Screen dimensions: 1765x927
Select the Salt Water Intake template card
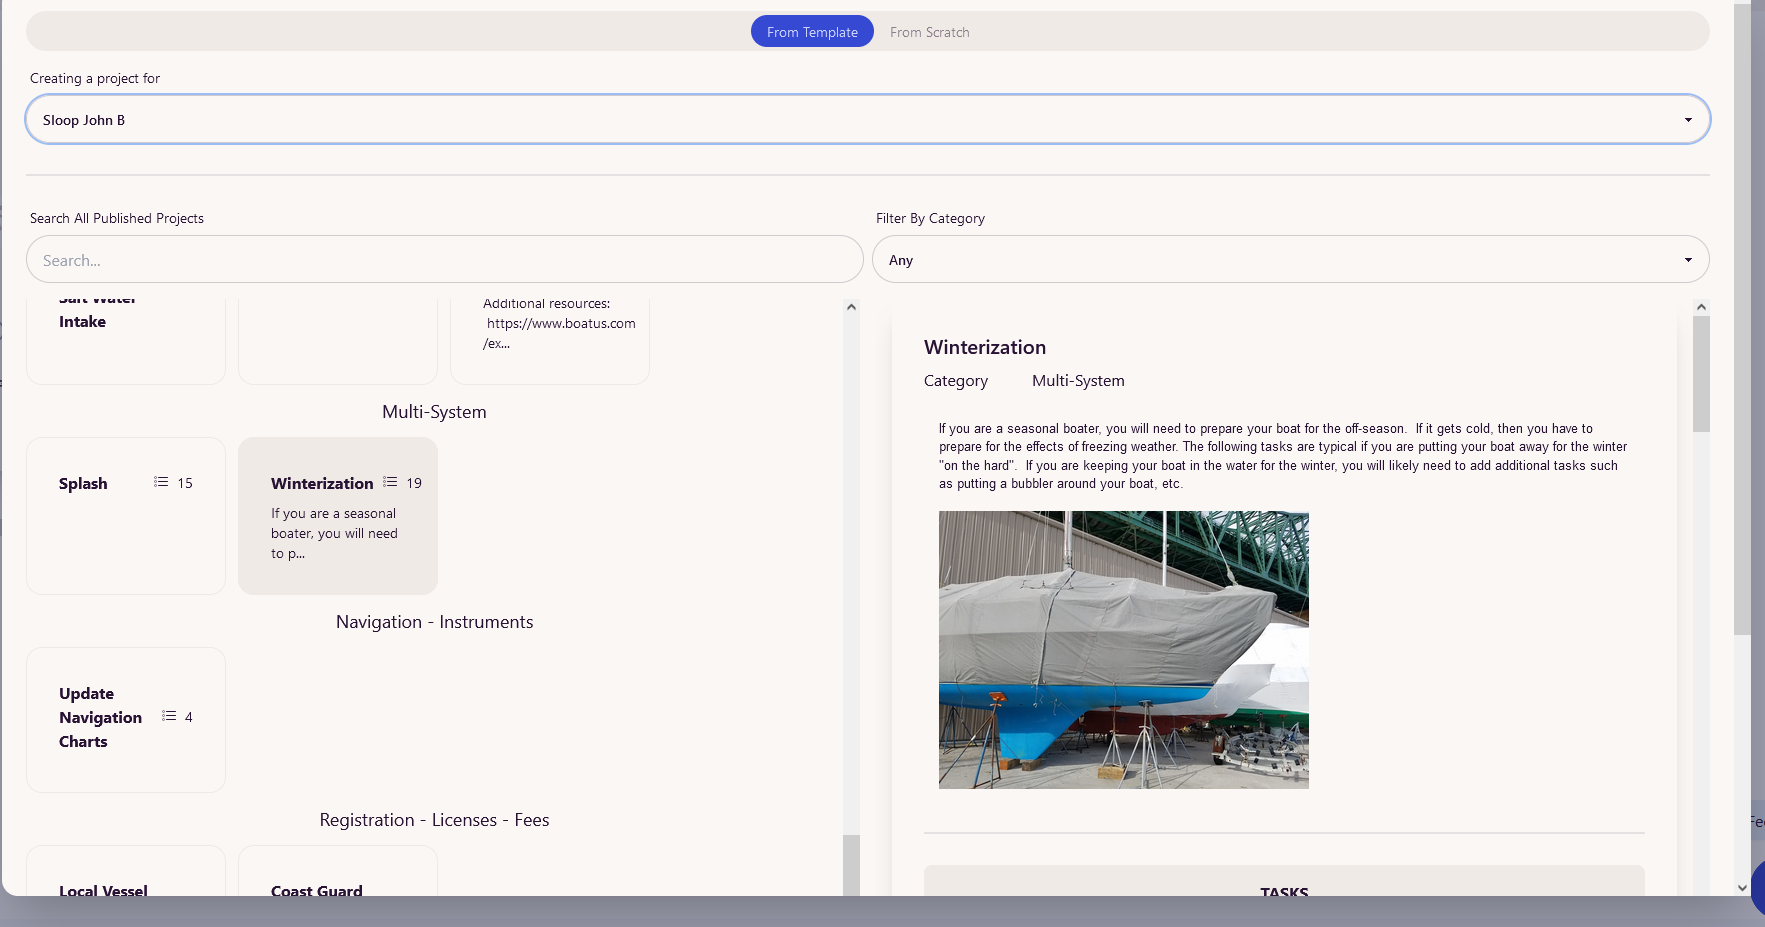126,340
